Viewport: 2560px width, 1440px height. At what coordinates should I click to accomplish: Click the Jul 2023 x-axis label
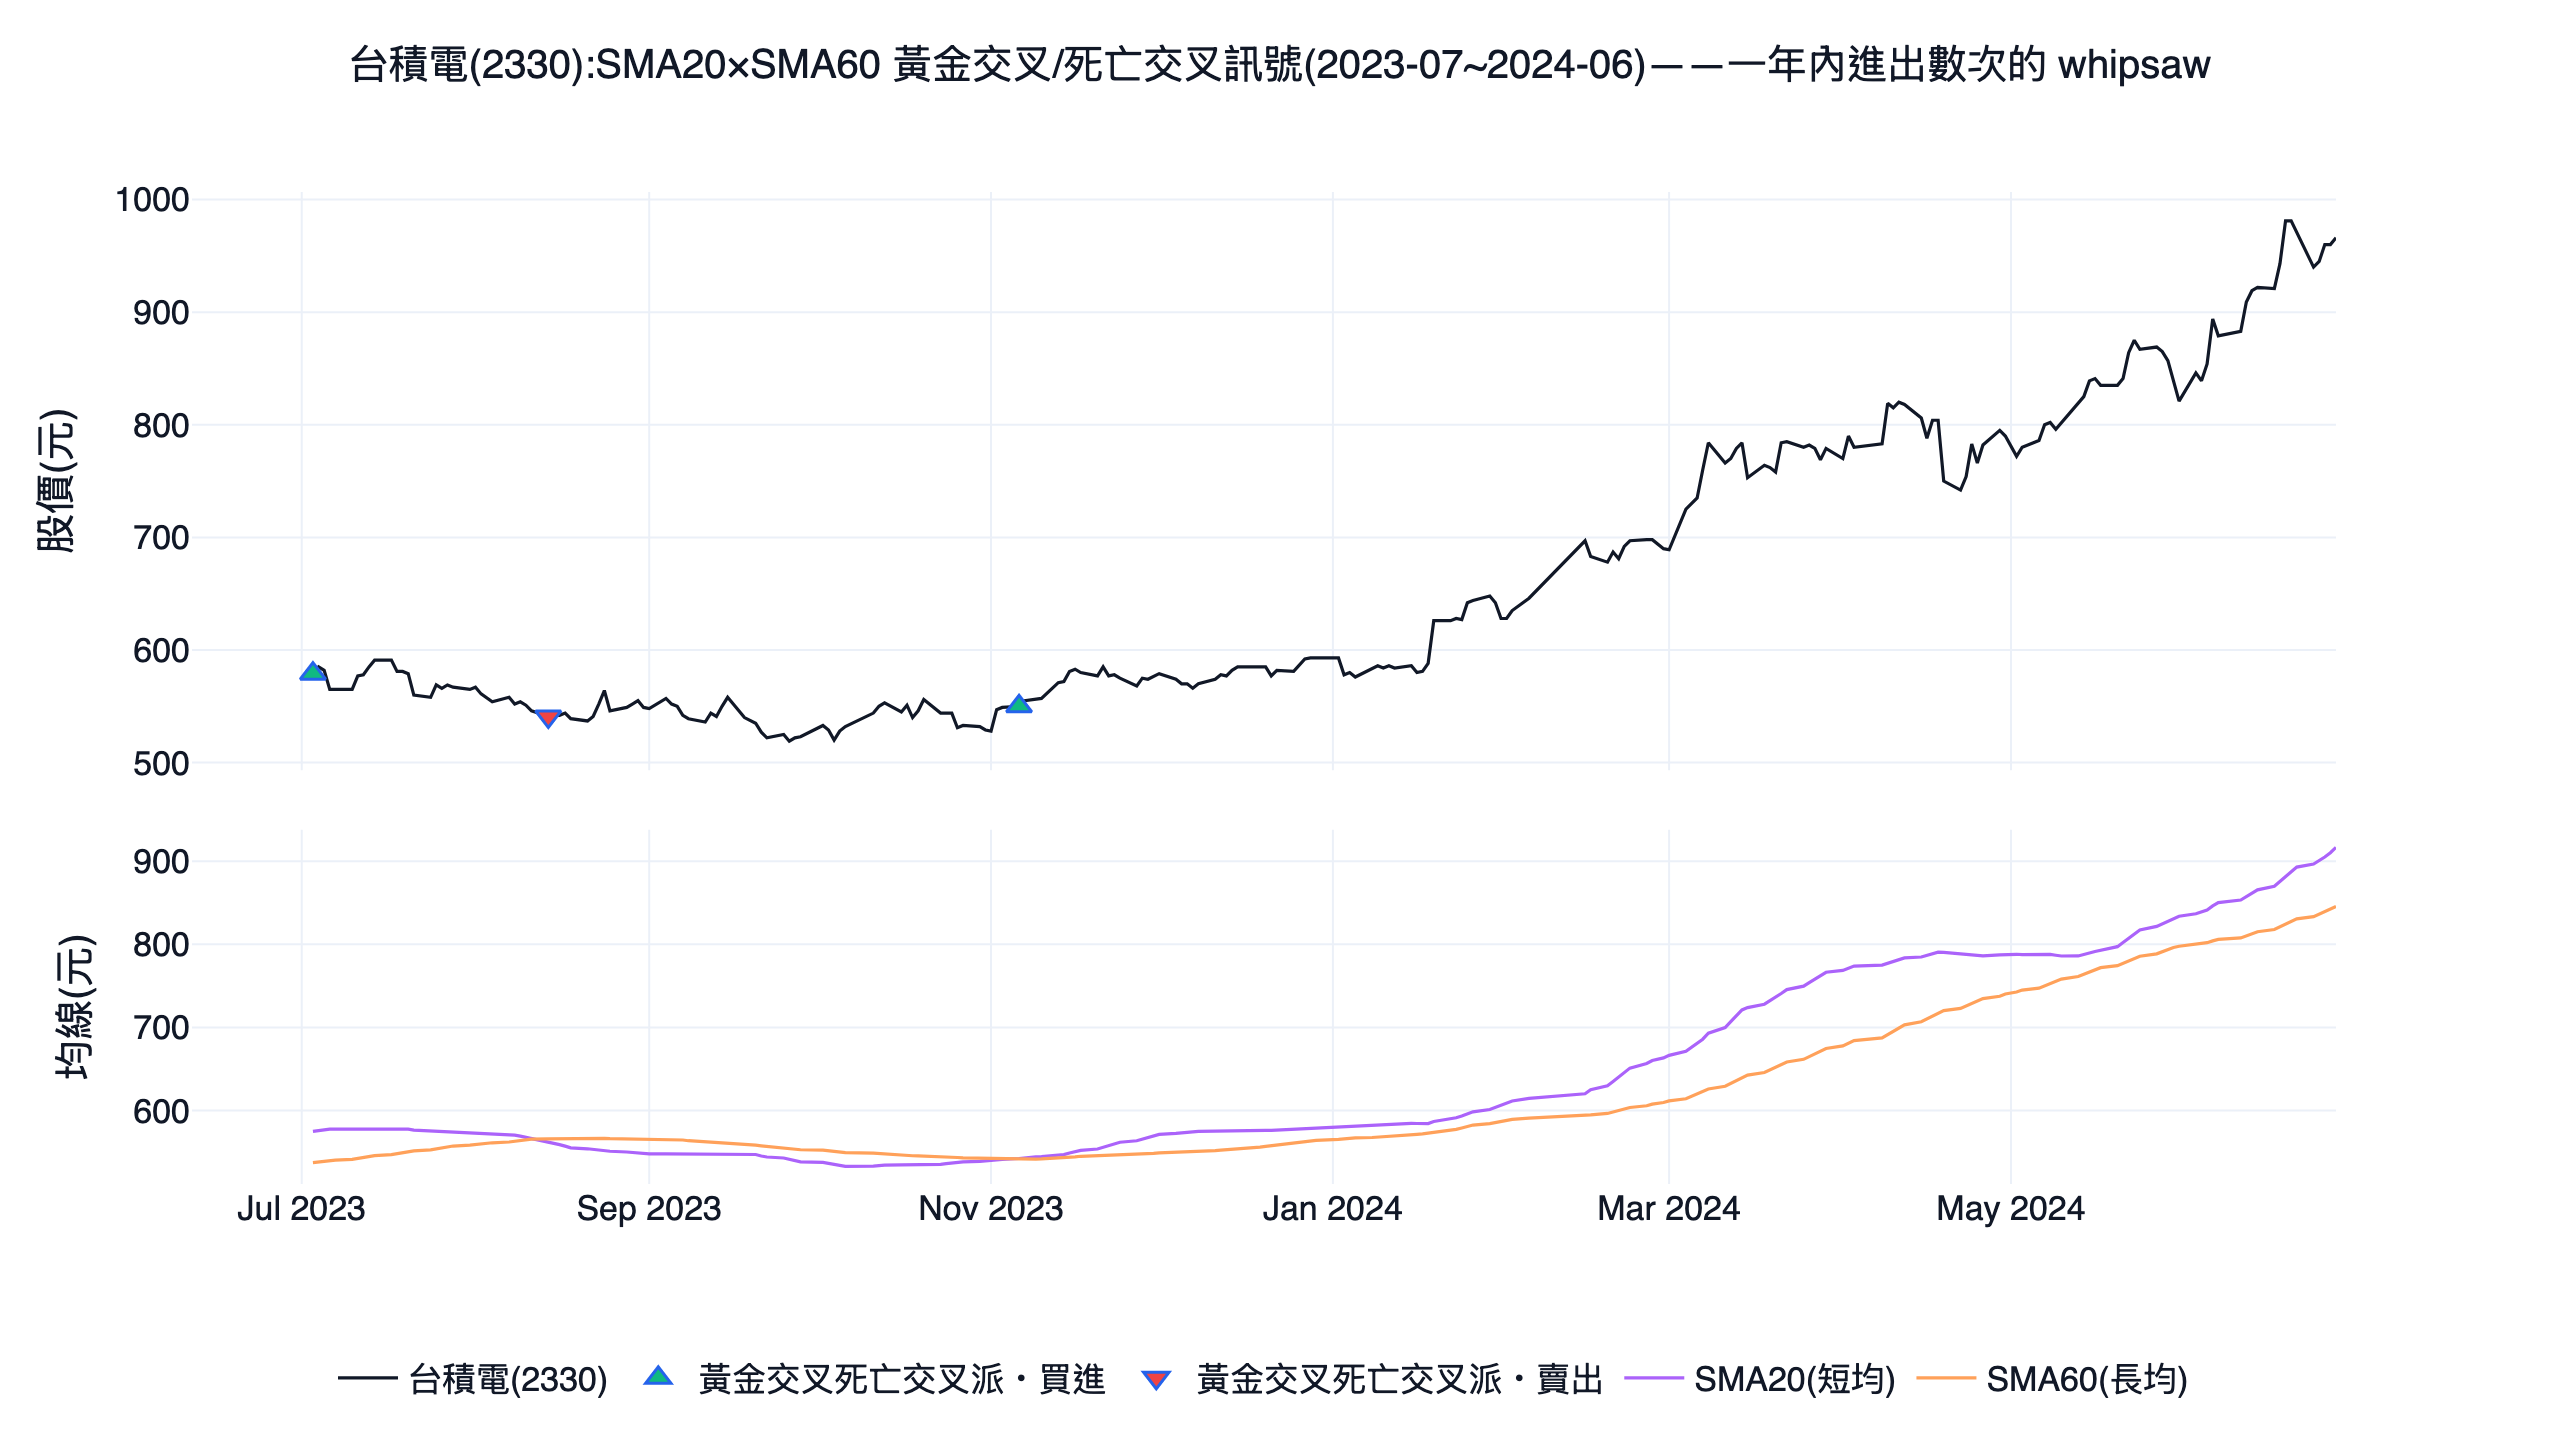[x=301, y=1209]
